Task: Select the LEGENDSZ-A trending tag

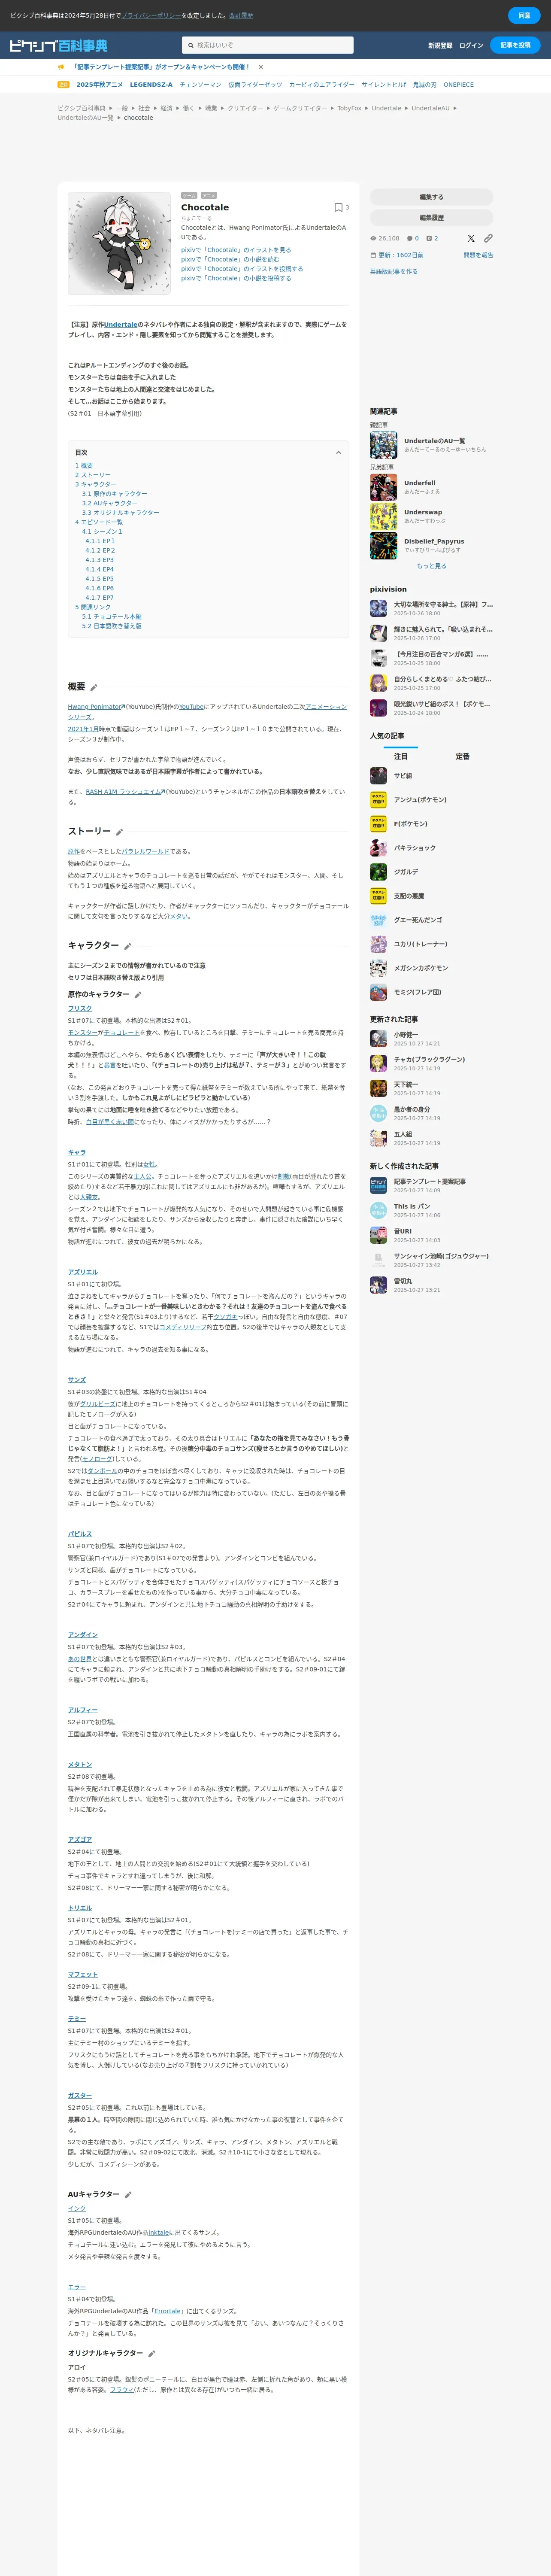Action: tap(151, 85)
